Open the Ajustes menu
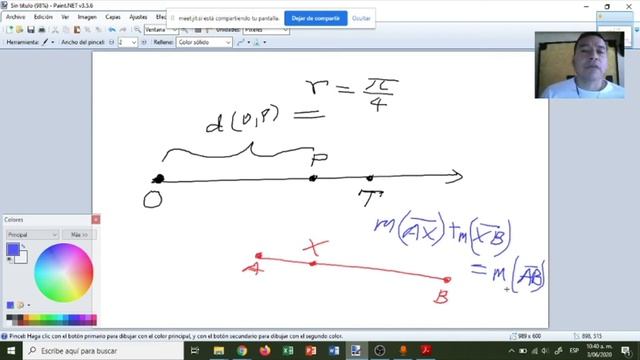Image resolution: width=640 pixels, height=360 pixels. click(138, 17)
